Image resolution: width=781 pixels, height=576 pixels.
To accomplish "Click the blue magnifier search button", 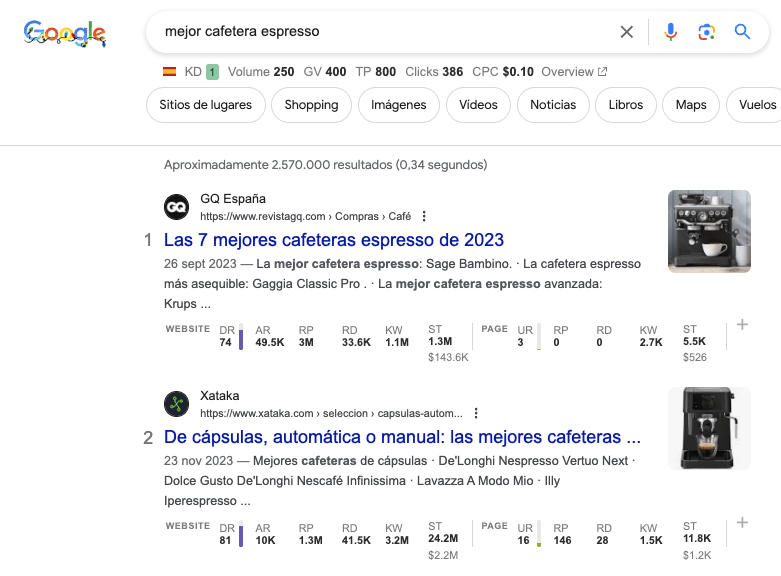I will tap(742, 32).
